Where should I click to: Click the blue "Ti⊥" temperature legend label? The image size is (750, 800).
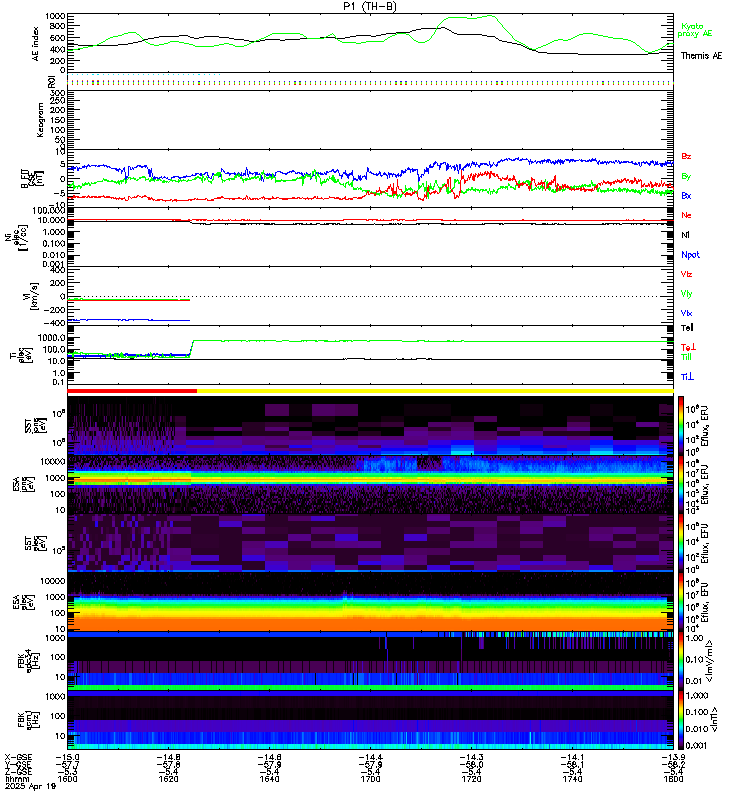click(x=687, y=377)
